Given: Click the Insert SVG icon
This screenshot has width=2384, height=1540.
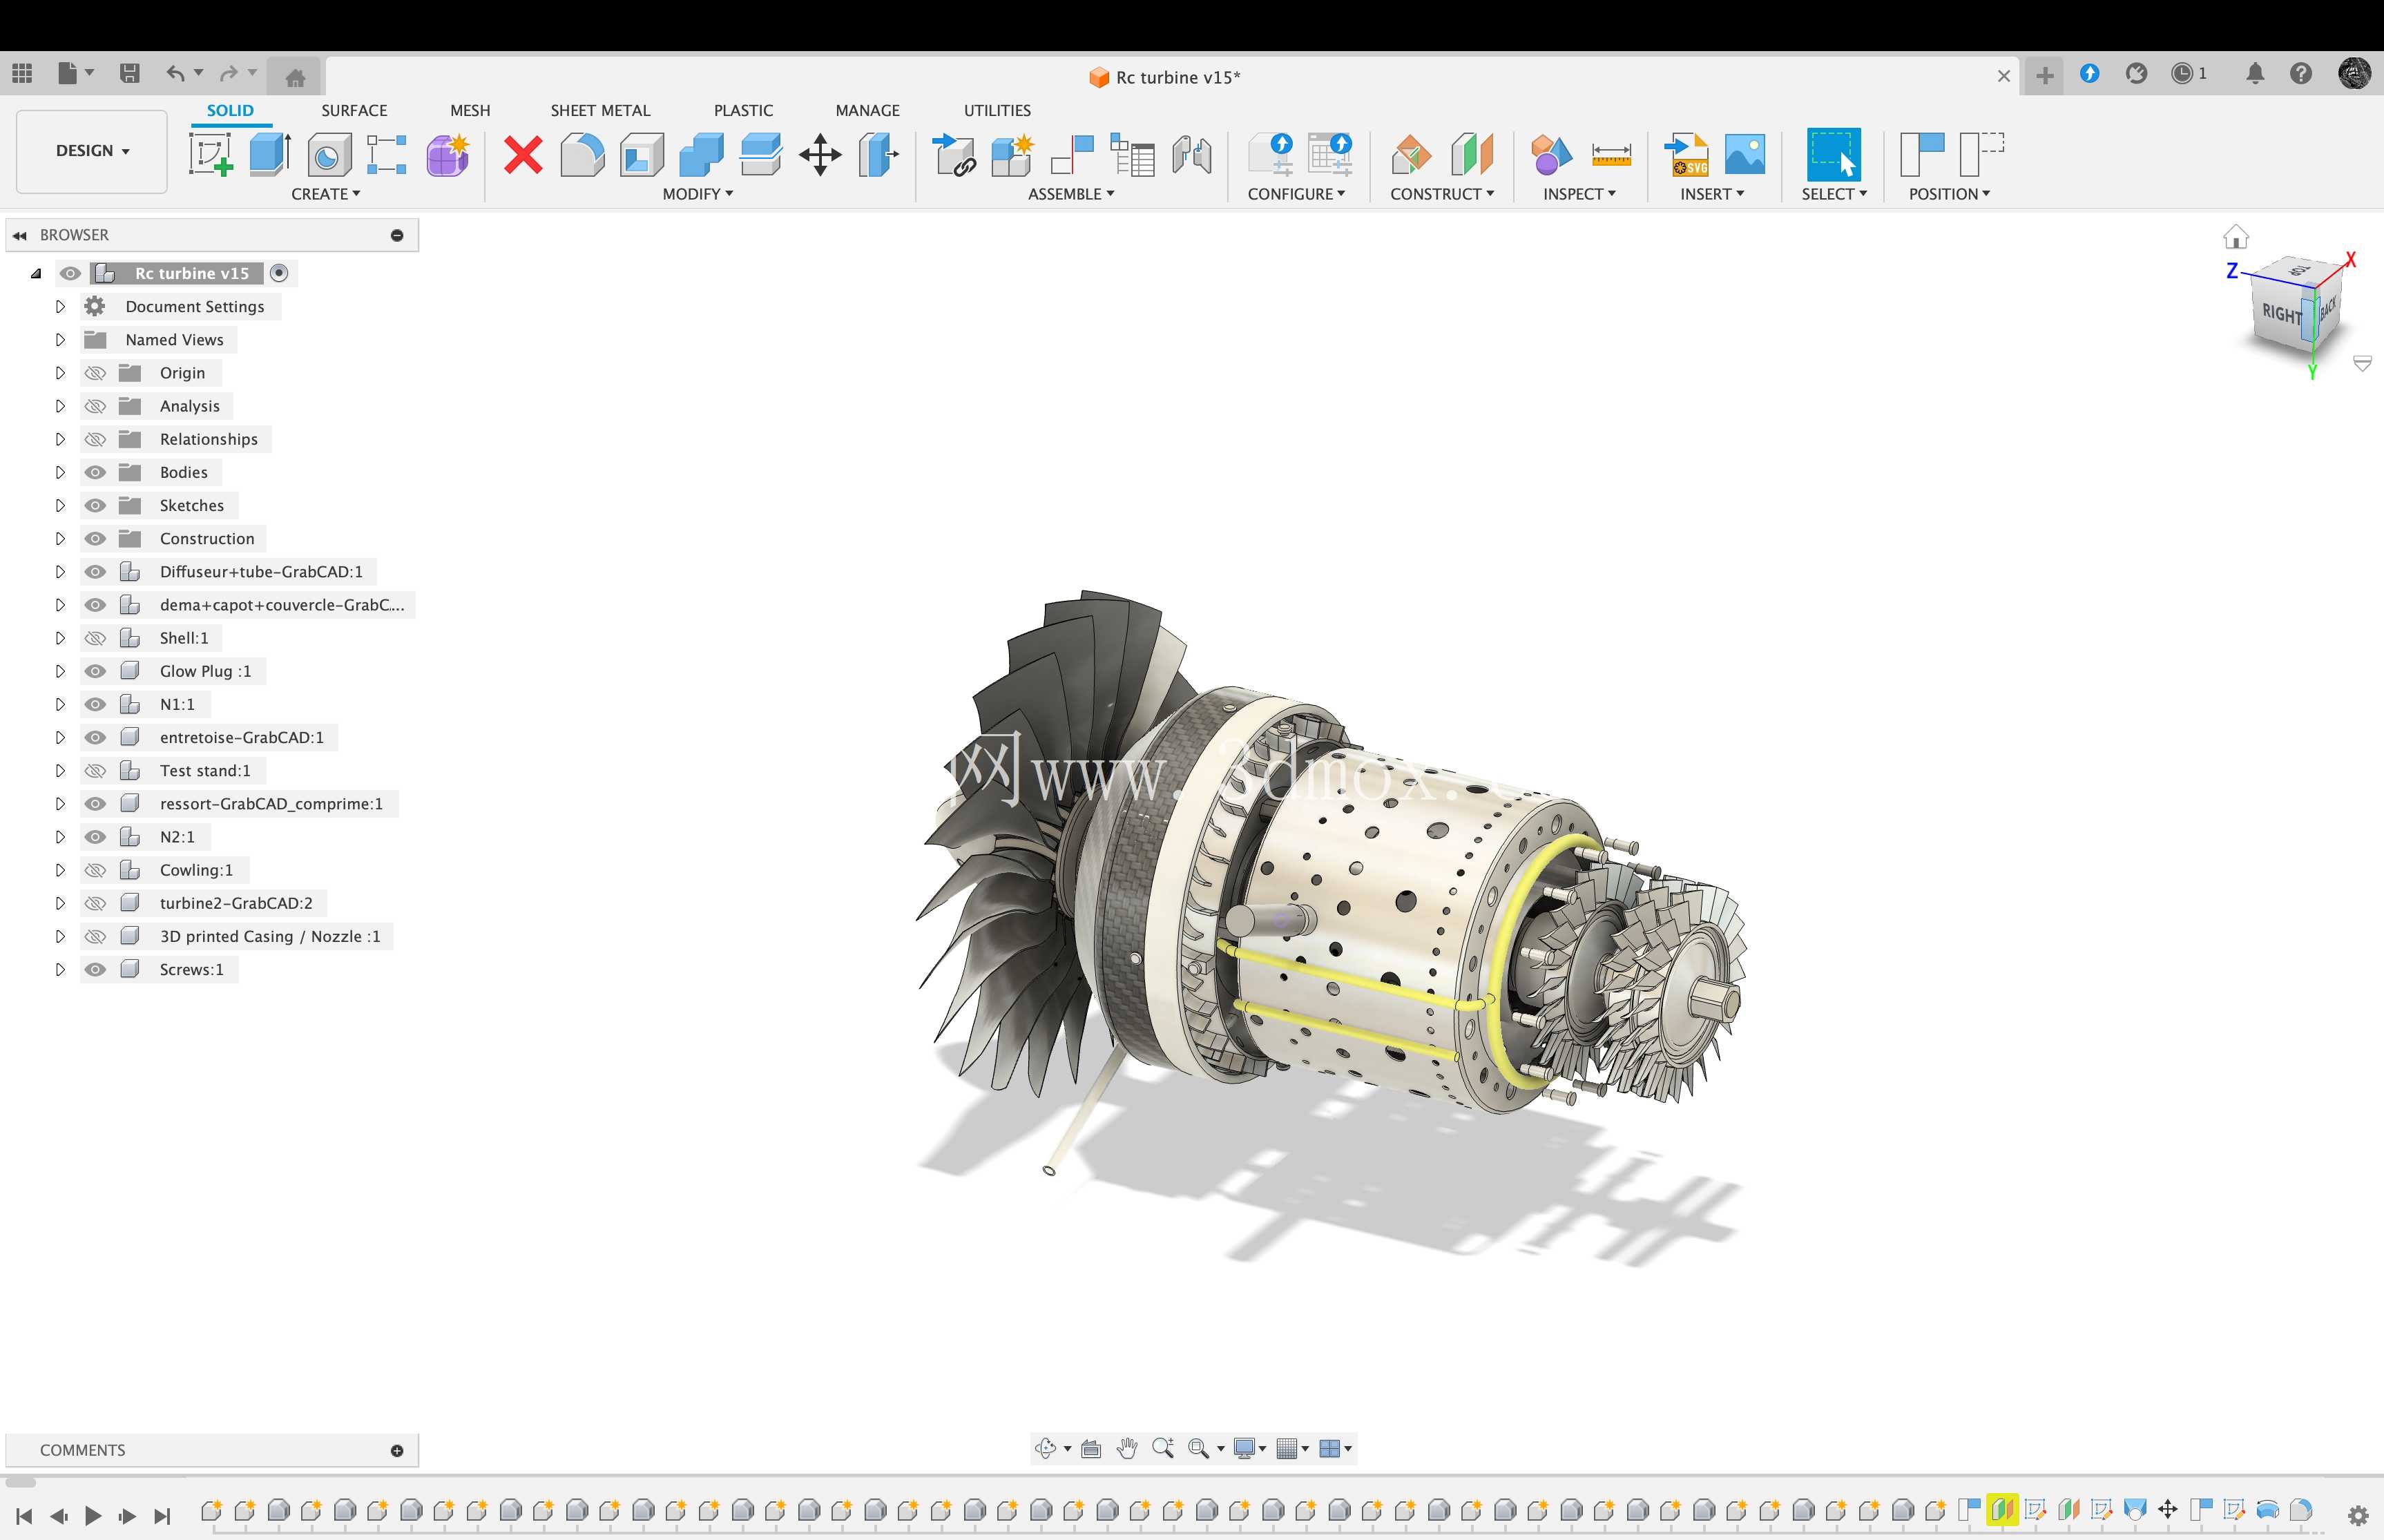Looking at the screenshot, I should 1686,155.
